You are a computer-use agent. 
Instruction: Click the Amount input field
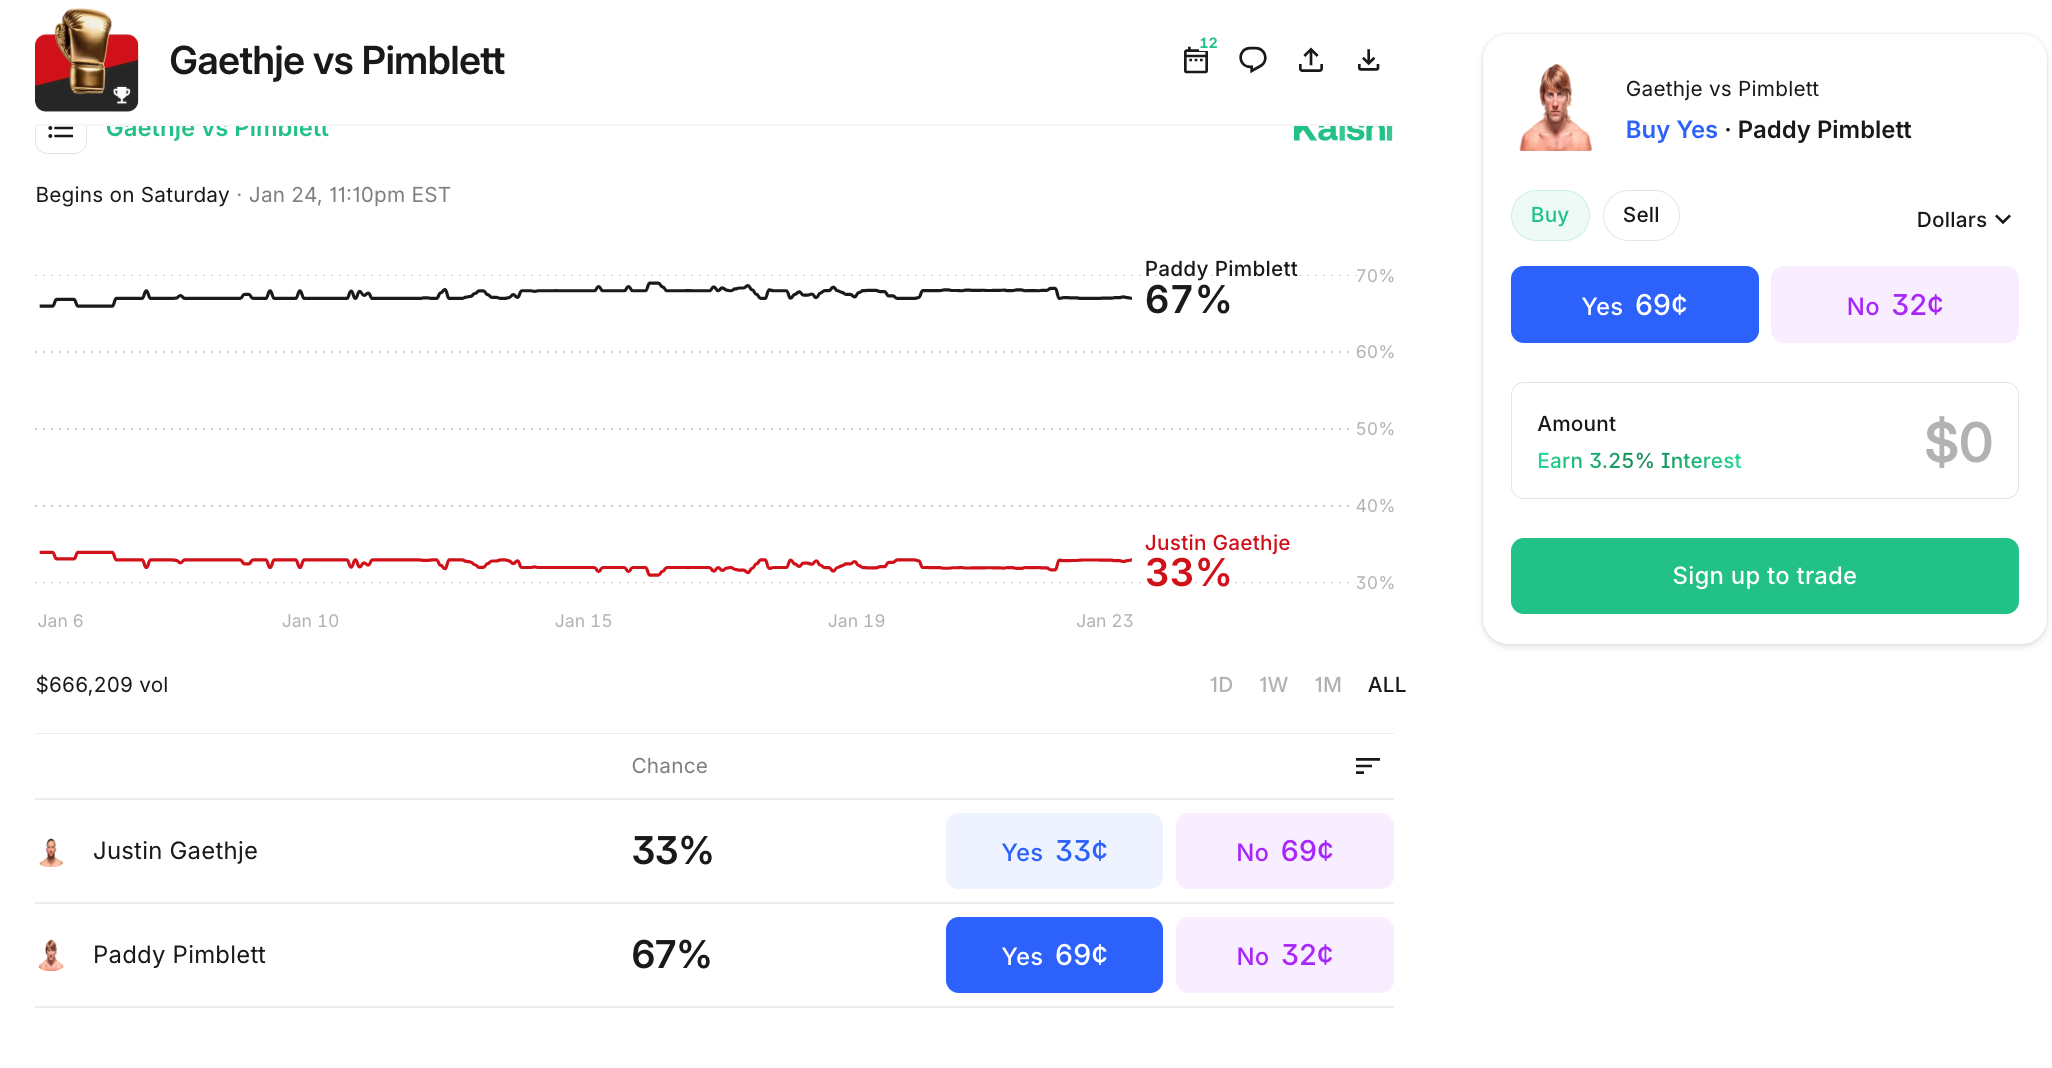(x=1764, y=441)
